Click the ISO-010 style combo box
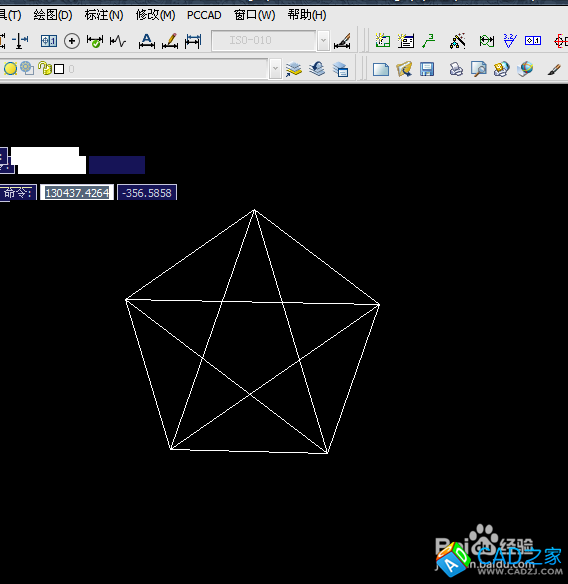Screen dimensions: 568x584 click(x=264, y=40)
